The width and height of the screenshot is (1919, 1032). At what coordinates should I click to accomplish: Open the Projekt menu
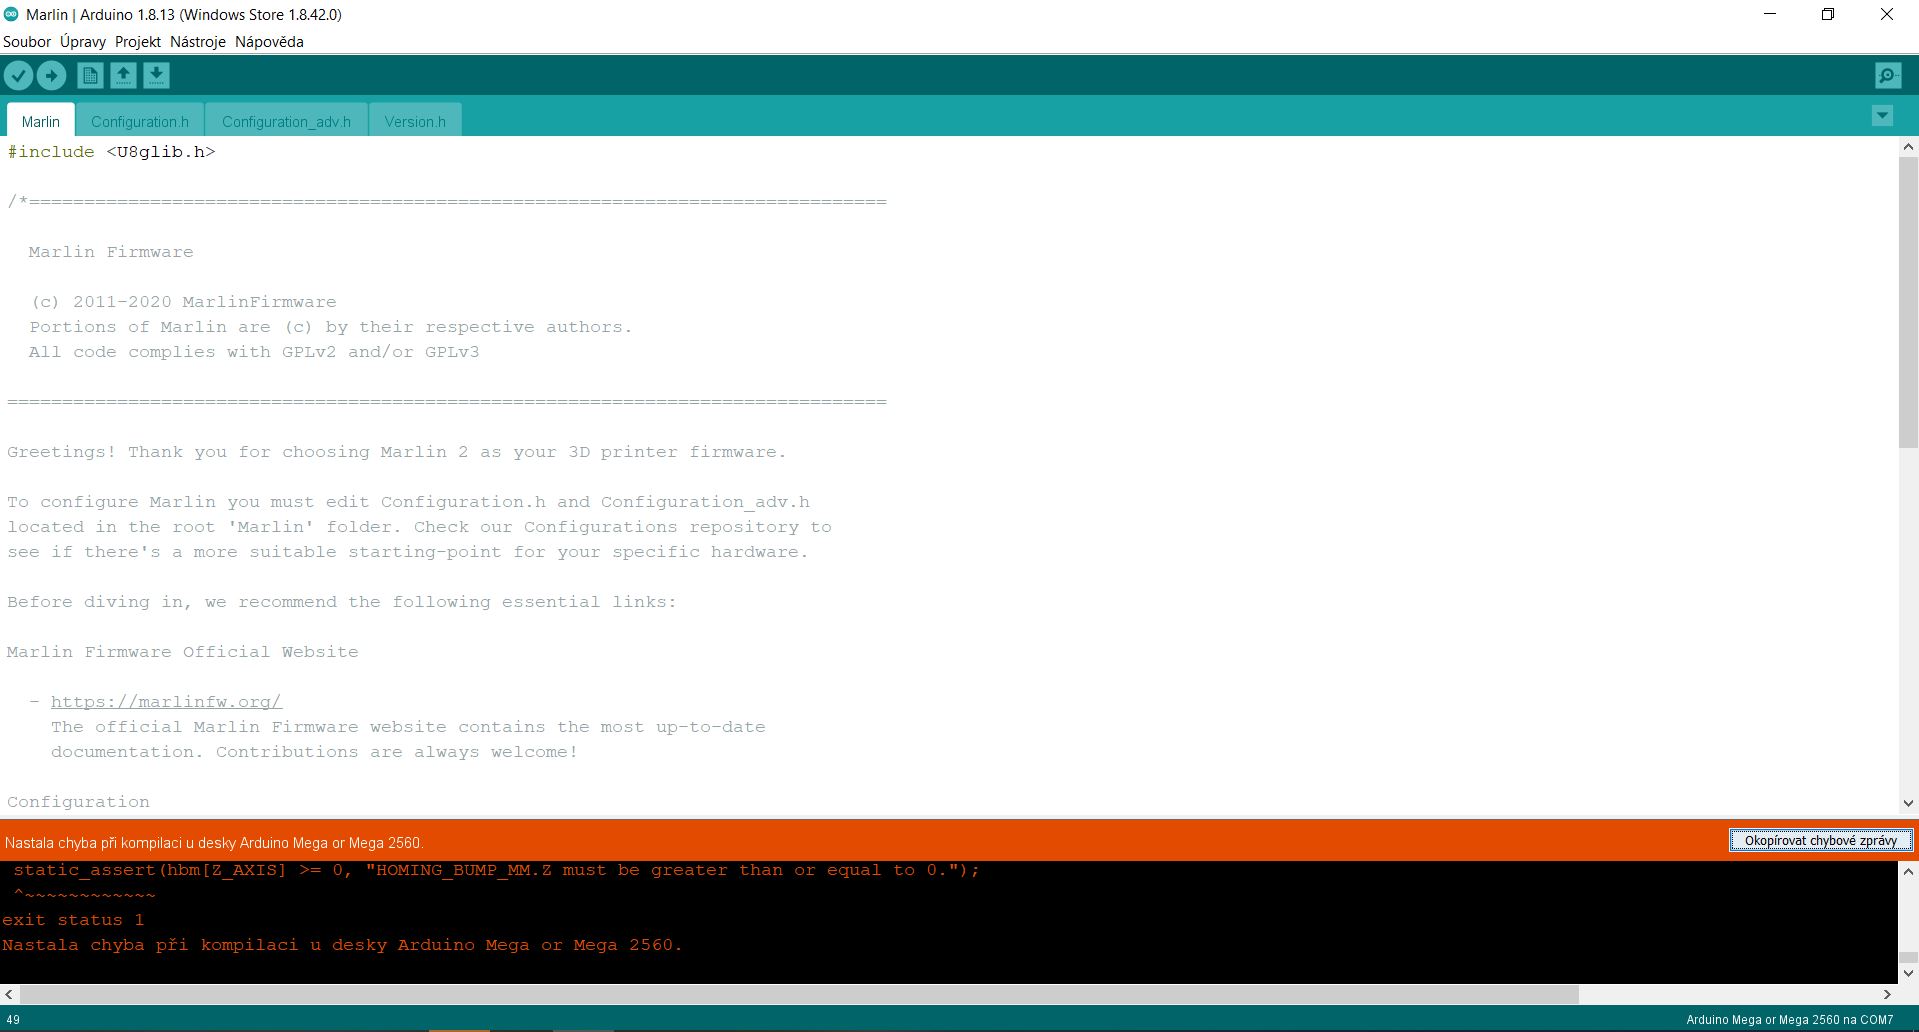click(138, 42)
